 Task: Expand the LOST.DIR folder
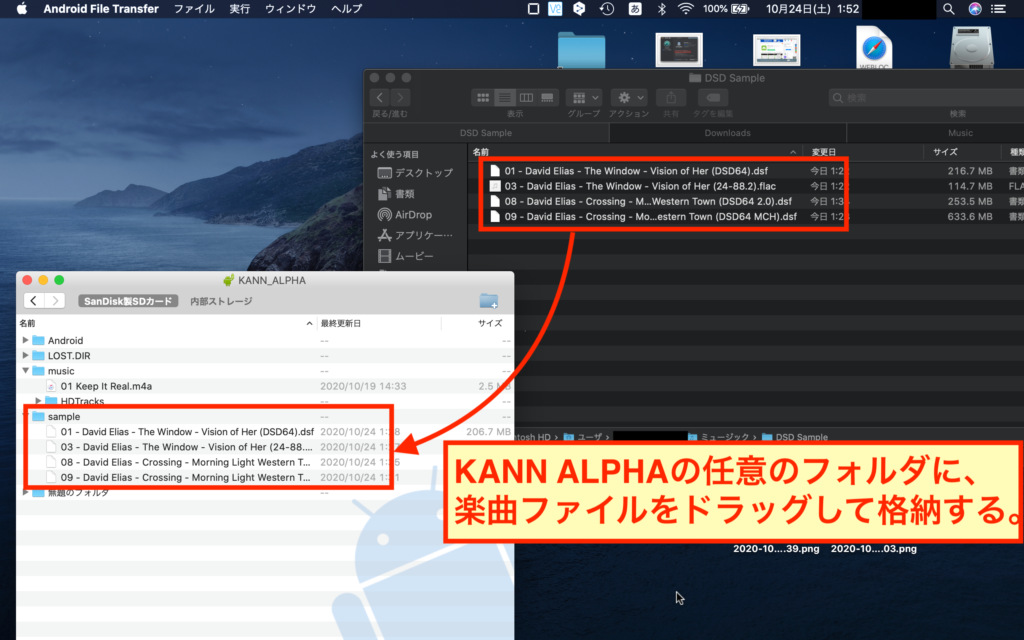click(25, 355)
